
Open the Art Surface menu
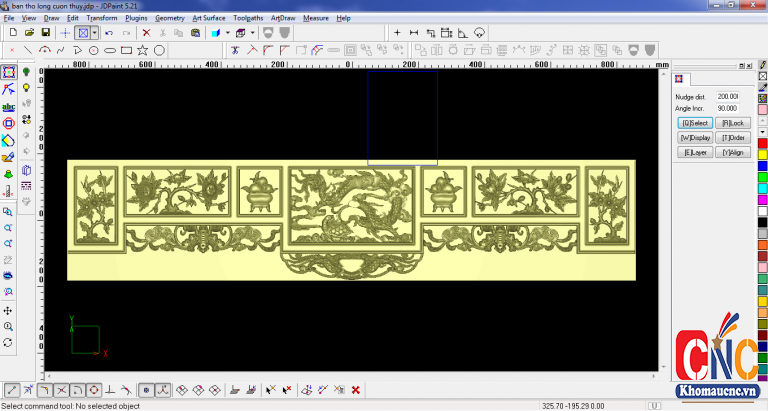point(208,18)
